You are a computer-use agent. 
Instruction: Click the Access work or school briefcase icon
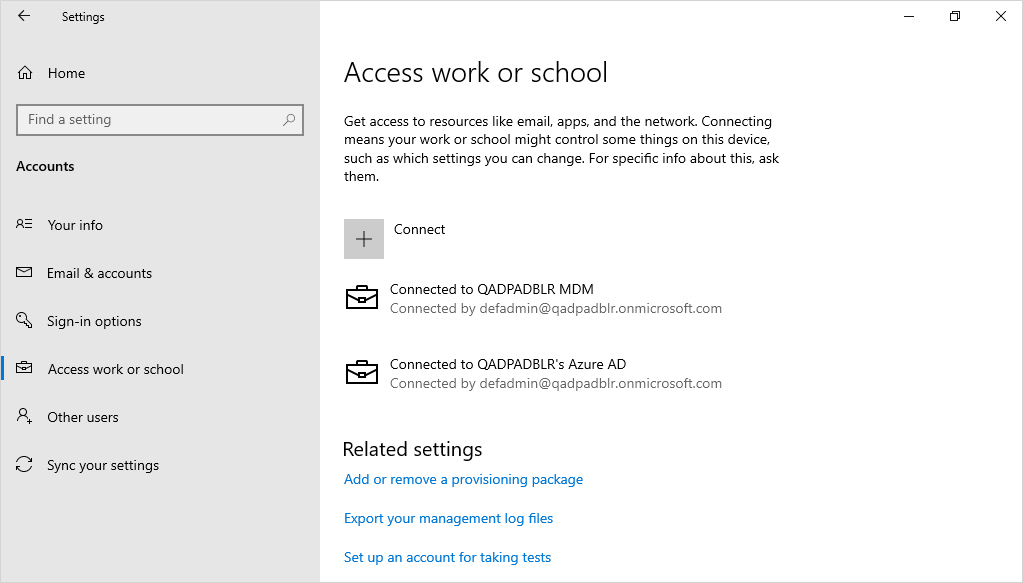24,368
